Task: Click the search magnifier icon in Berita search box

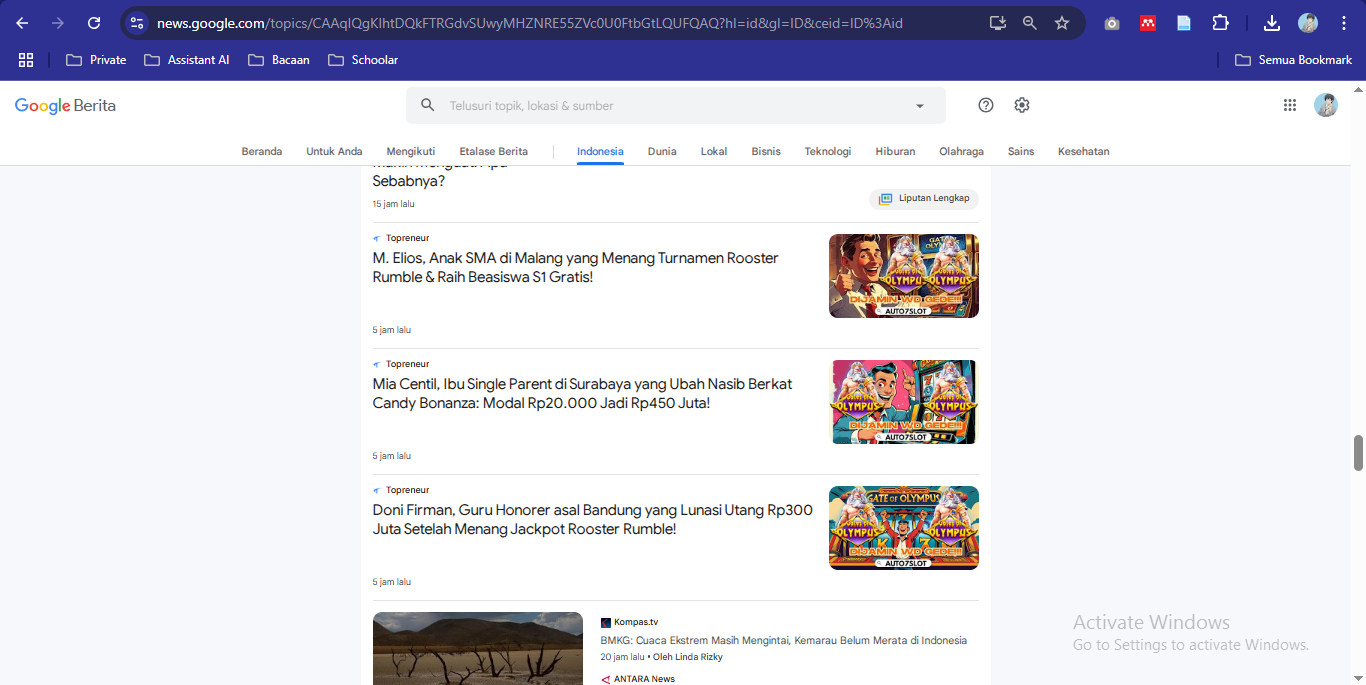Action: click(428, 105)
